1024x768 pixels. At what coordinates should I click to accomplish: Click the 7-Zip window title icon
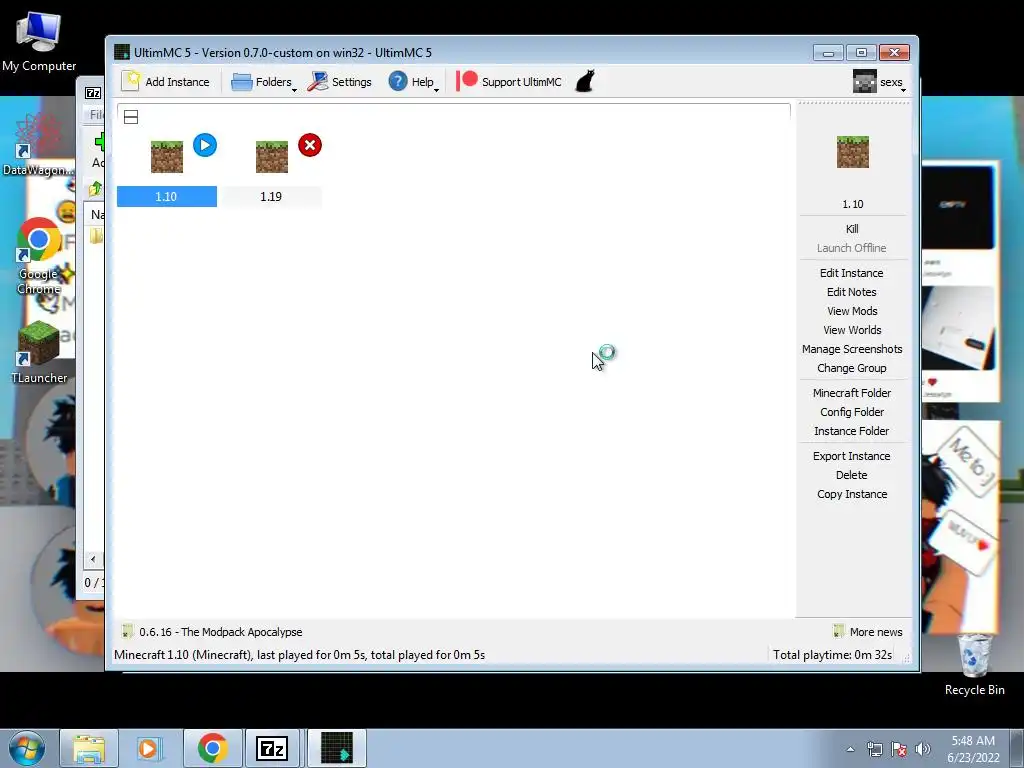click(x=93, y=93)
